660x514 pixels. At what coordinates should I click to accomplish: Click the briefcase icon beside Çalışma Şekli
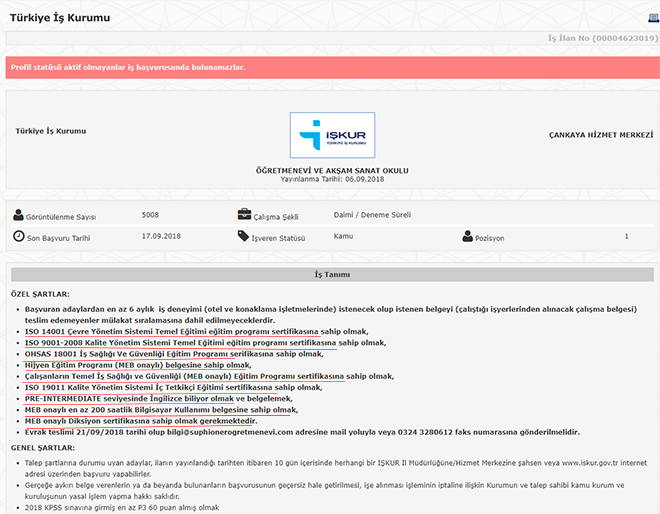click(244, 214)
